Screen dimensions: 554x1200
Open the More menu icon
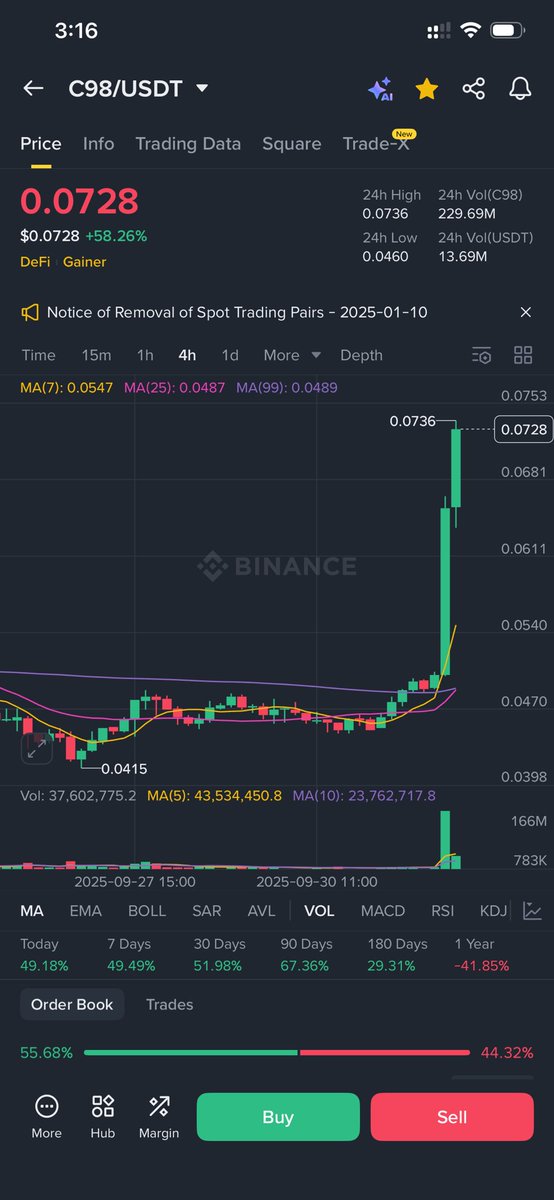[46, 1117]
